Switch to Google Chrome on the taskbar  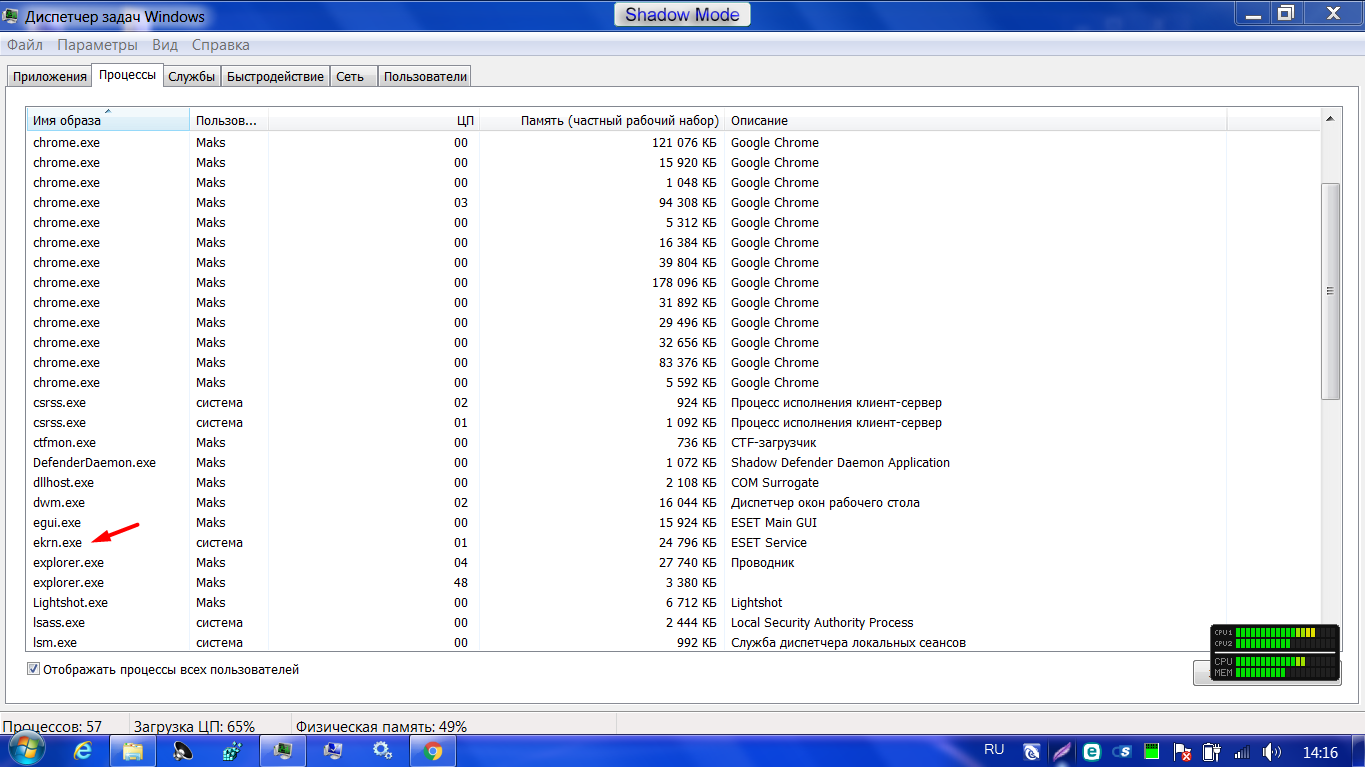pos(432,751)
